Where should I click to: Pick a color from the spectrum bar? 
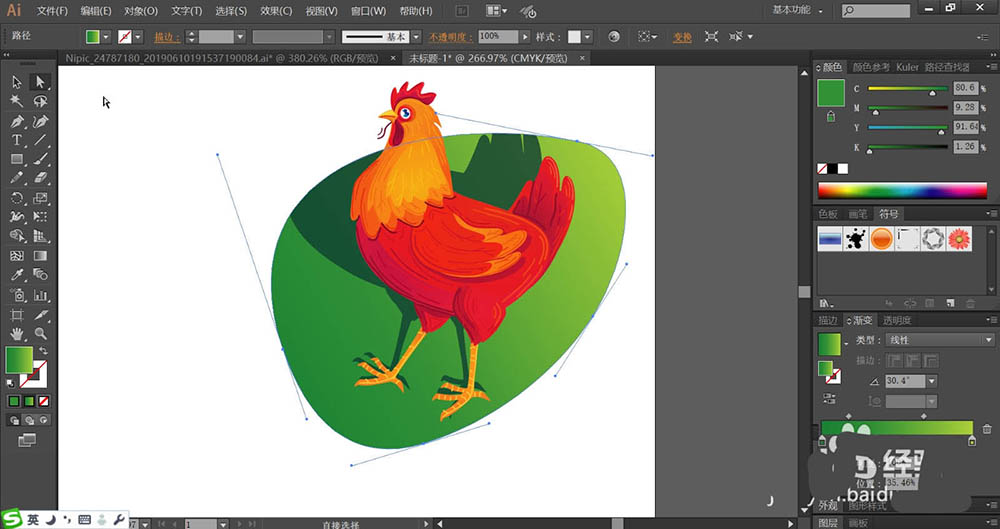click(902, 190)
